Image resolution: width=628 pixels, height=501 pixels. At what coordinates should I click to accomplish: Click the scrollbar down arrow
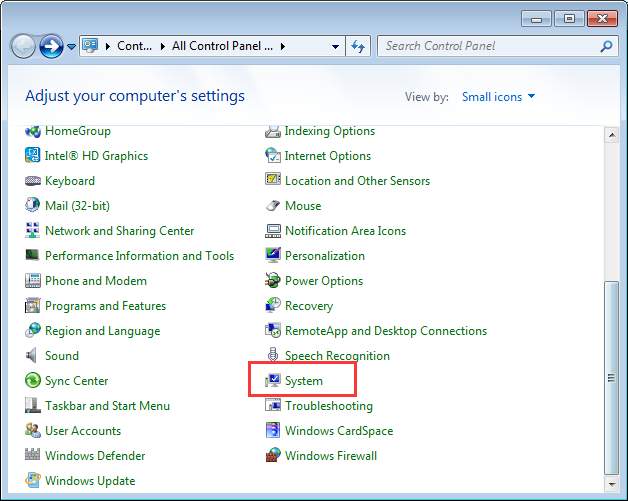(612, 484)
